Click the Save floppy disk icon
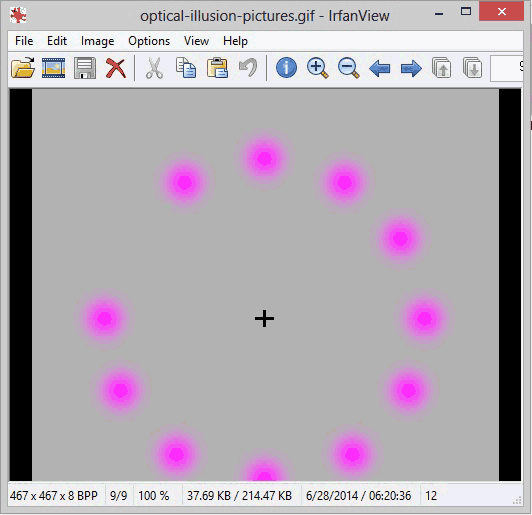This screenshot has height=515, width=532. coord(85,68)
